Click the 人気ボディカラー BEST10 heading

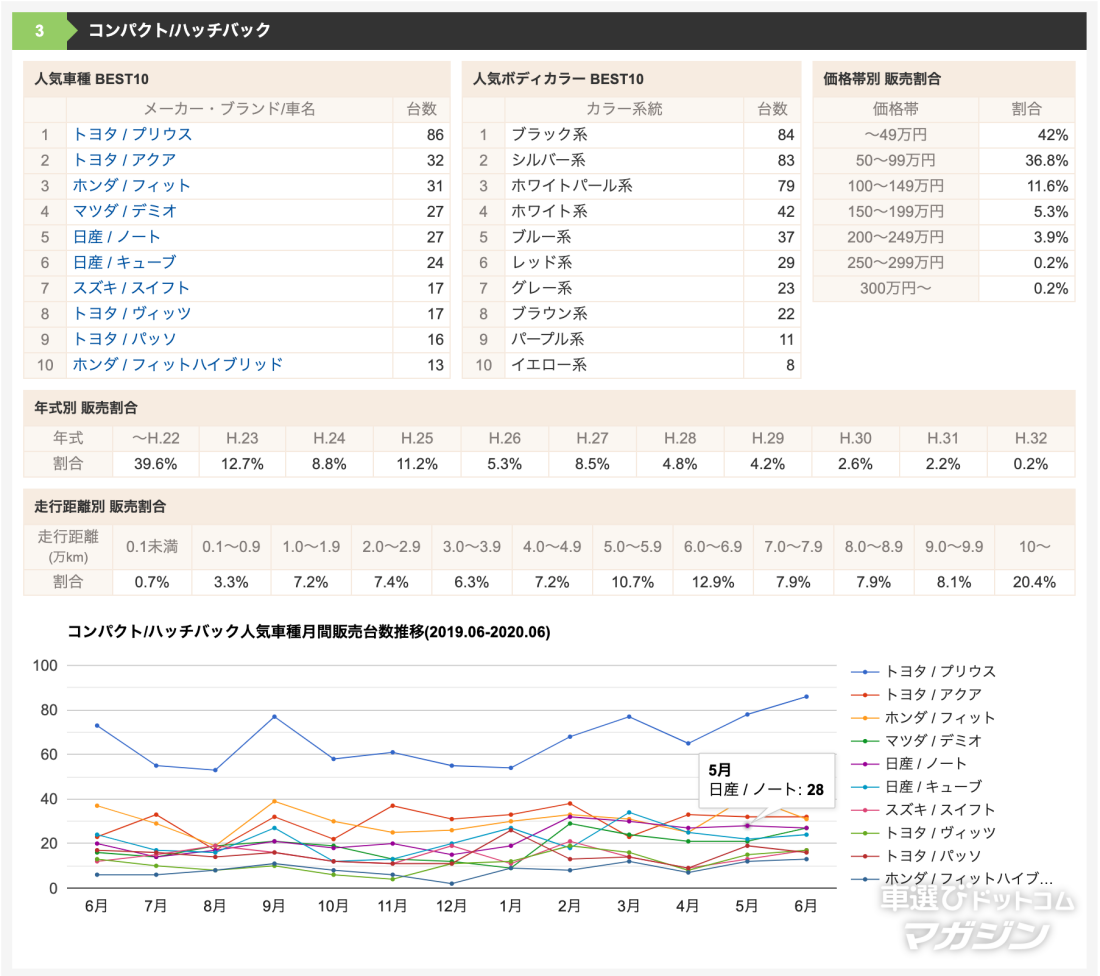click(x=558, y=79)
